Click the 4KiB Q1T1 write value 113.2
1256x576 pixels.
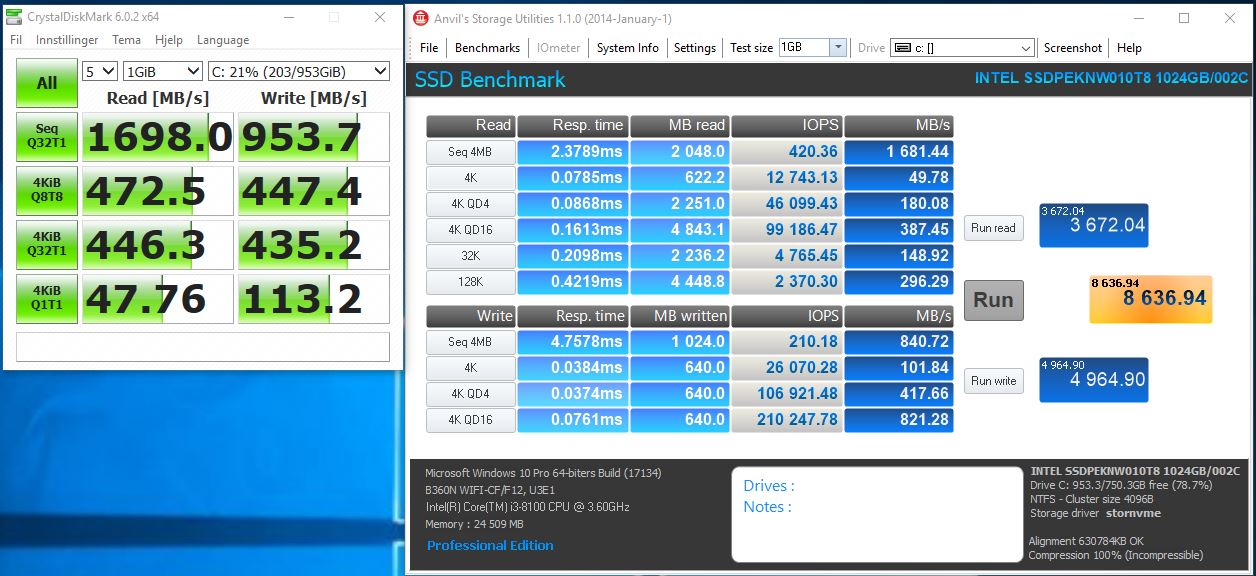click(313, 299)
